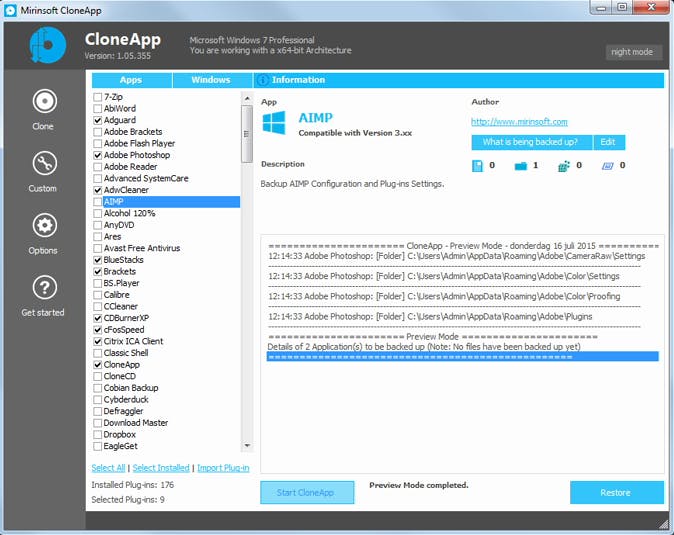This screenshot has width=674, height=535.
Task: Click the CloneApp logo icon
Action: click(48, 45)
